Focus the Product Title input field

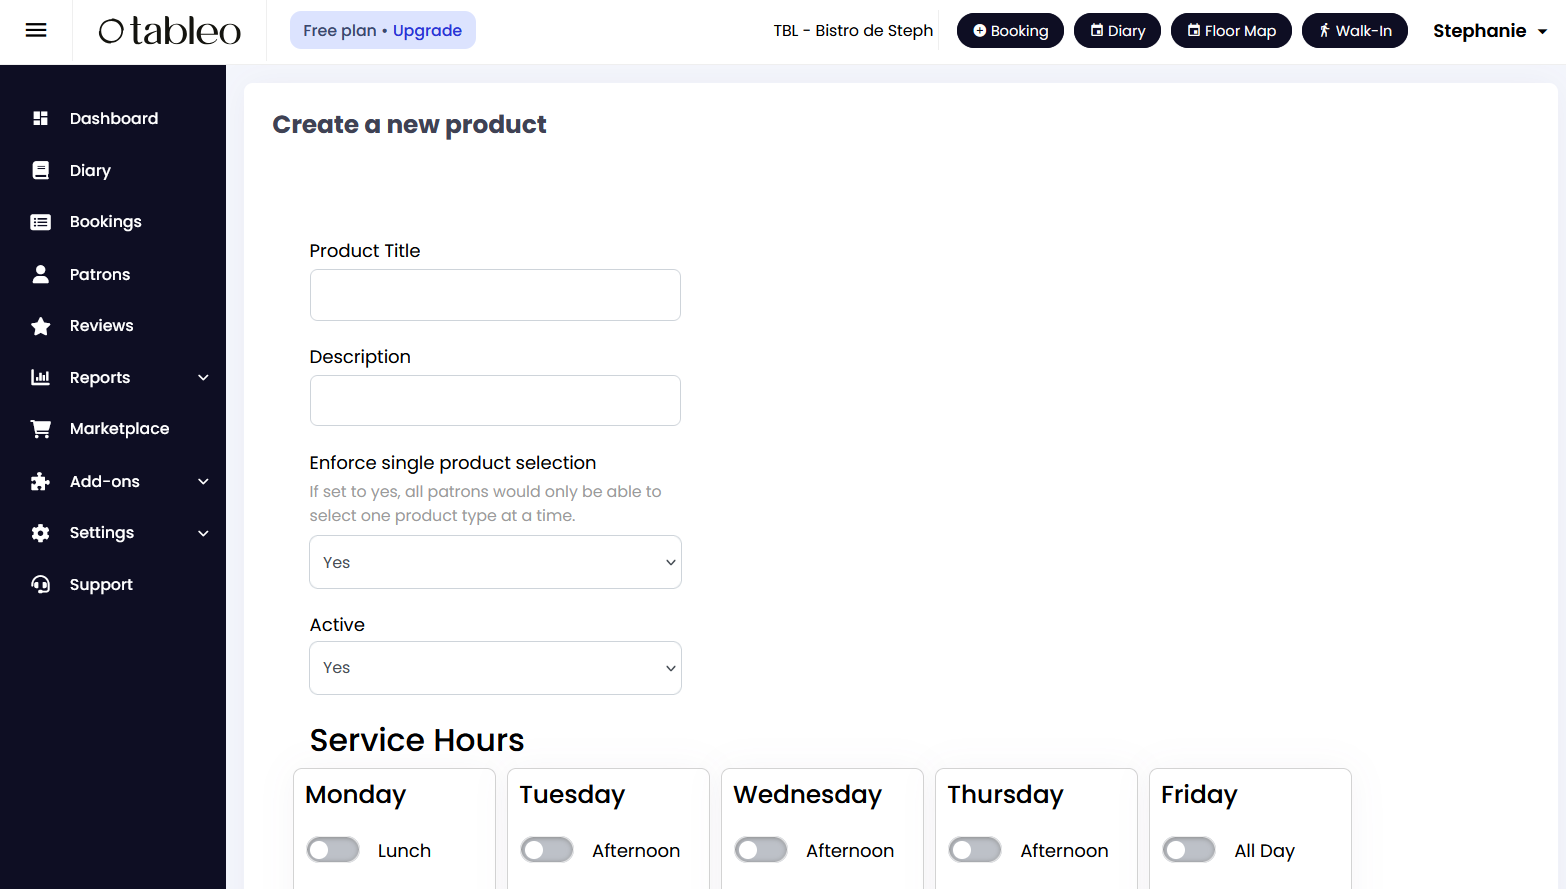495,295
